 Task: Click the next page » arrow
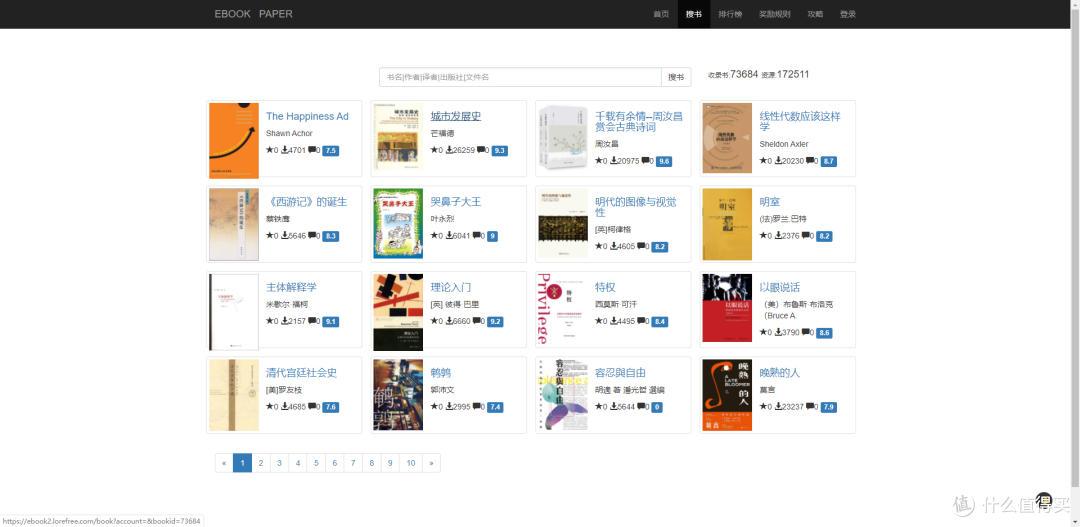tap(431, 463)
